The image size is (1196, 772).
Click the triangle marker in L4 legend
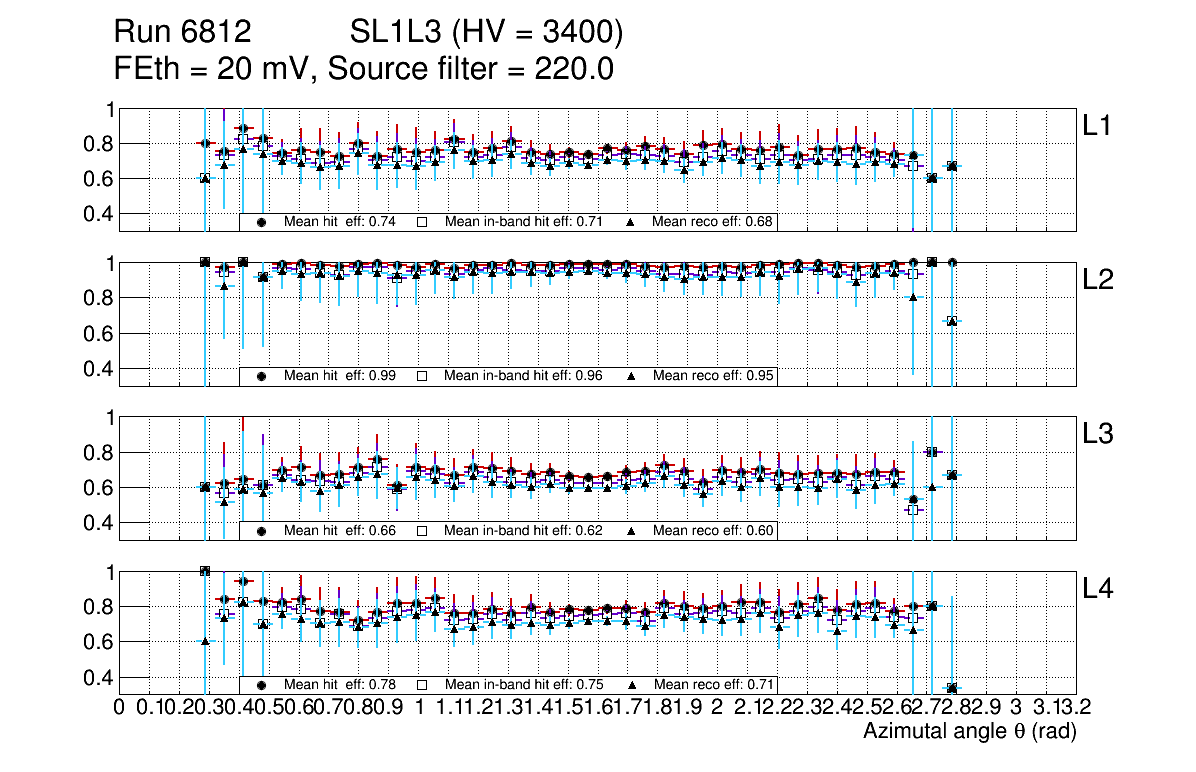[632, 685]
